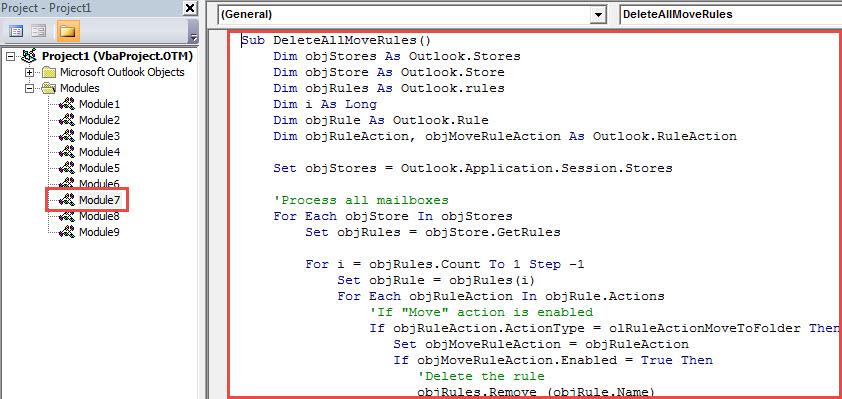Click the (General) object combo box
Viewport: 842px width, 399px height.
[x=412, y=15]
